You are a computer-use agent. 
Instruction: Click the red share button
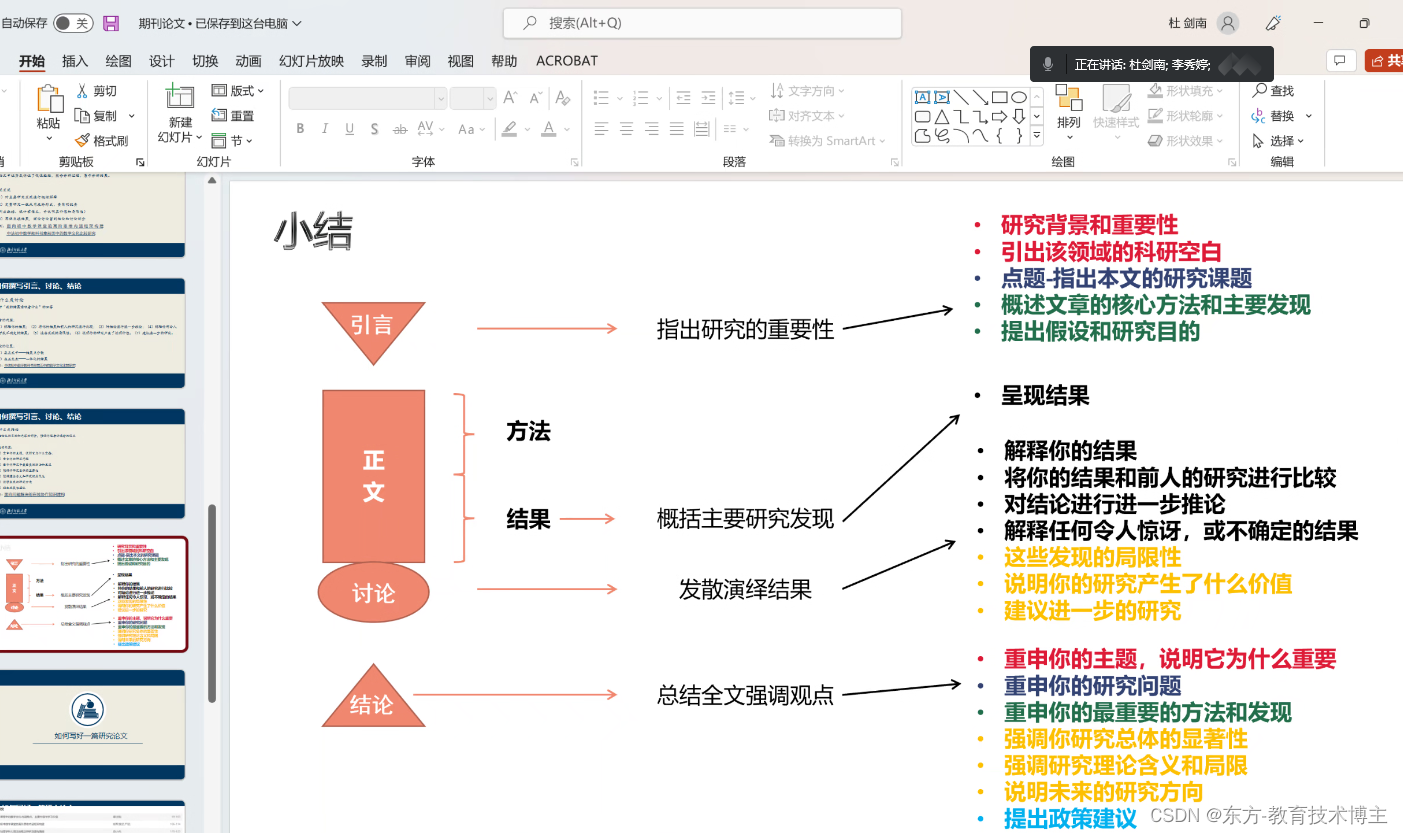click(1384, 61)
